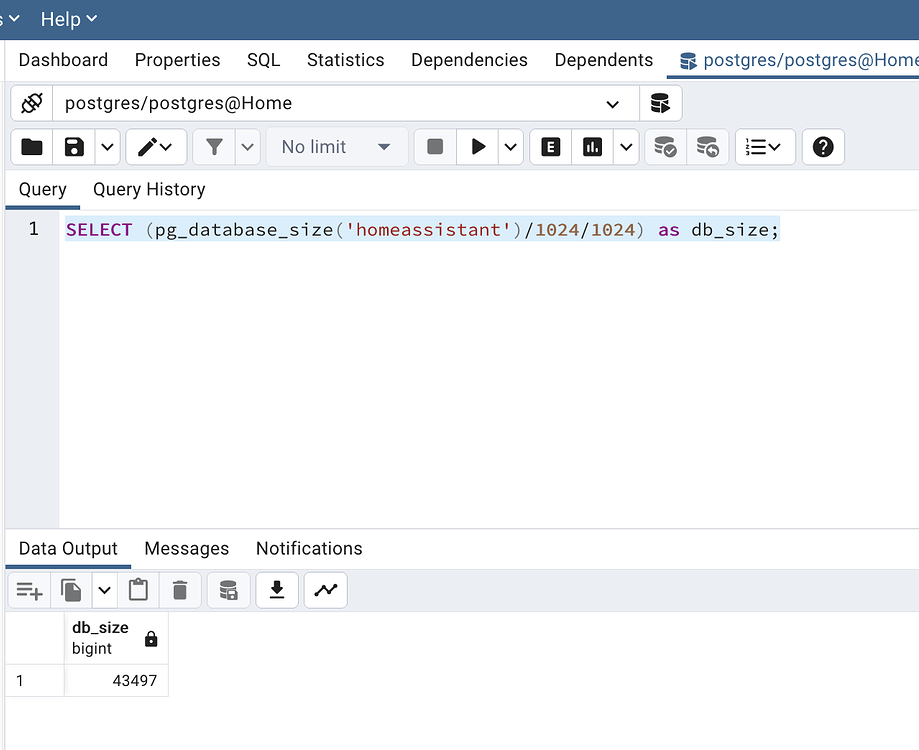Copy selected result rows
The height and width of the screenshot is (750, 919).
pyautogui.click(x=71, y=590)
